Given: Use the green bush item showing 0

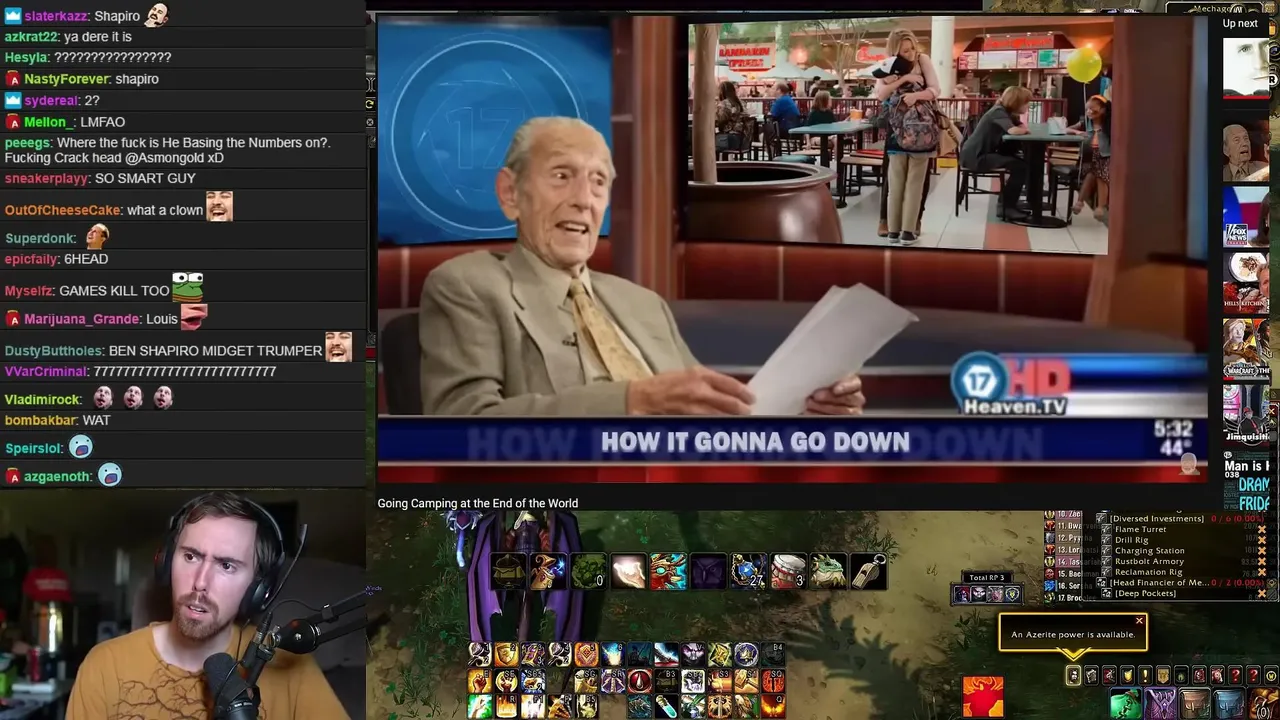Looking at the screenshot, I should [589, 571].
